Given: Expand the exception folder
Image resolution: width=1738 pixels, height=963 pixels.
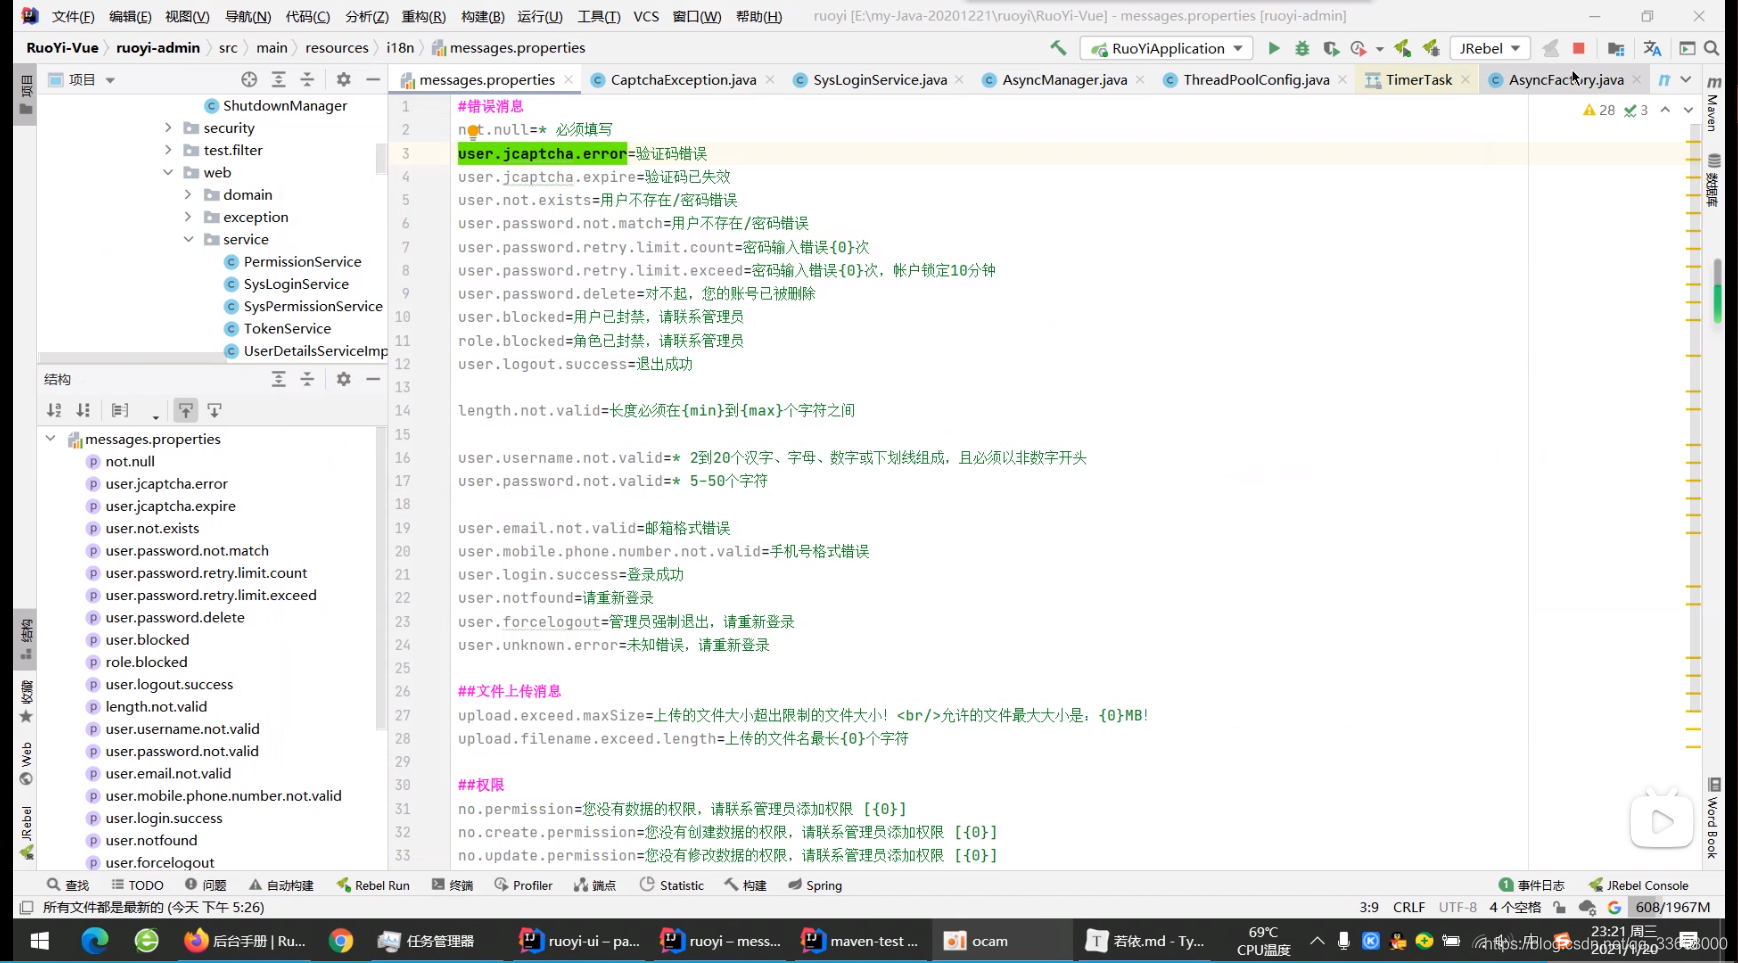Looking at the screenshot, I should click(x=188, y=217).
